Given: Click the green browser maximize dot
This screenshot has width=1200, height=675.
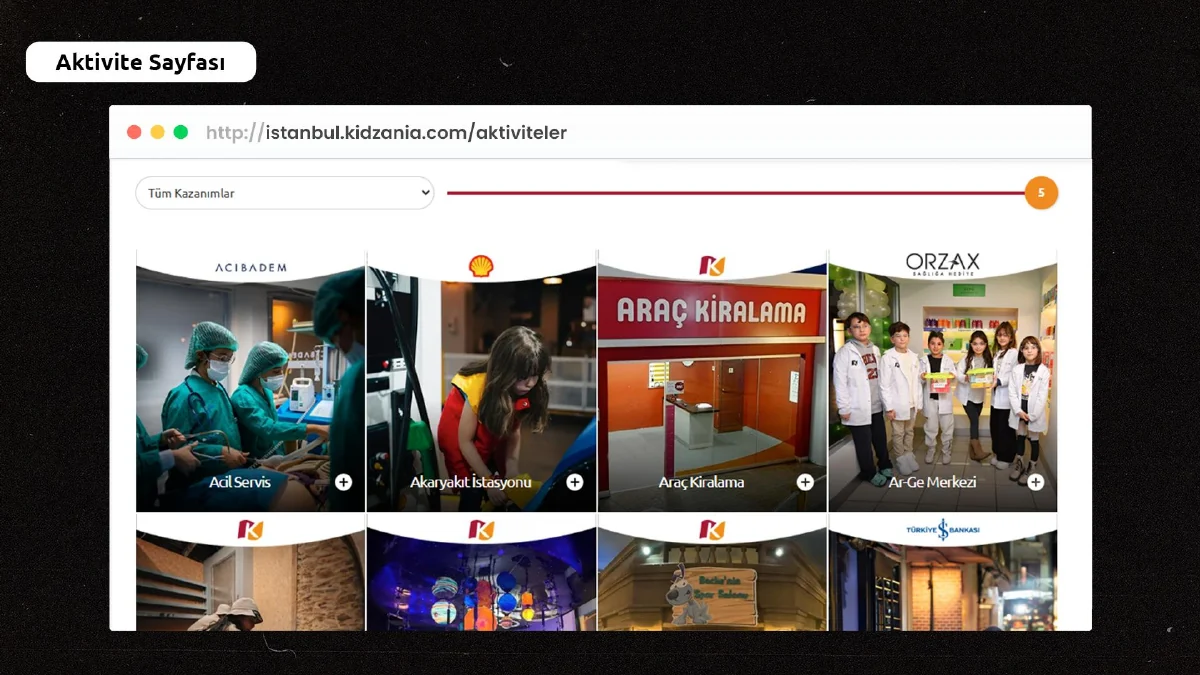Looking at the screenshot, I should (x=181, y=132).
